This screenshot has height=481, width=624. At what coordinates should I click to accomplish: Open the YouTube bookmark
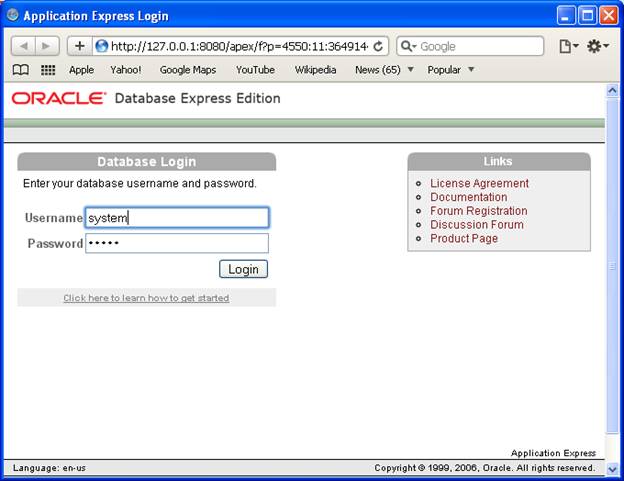(255, 70)
